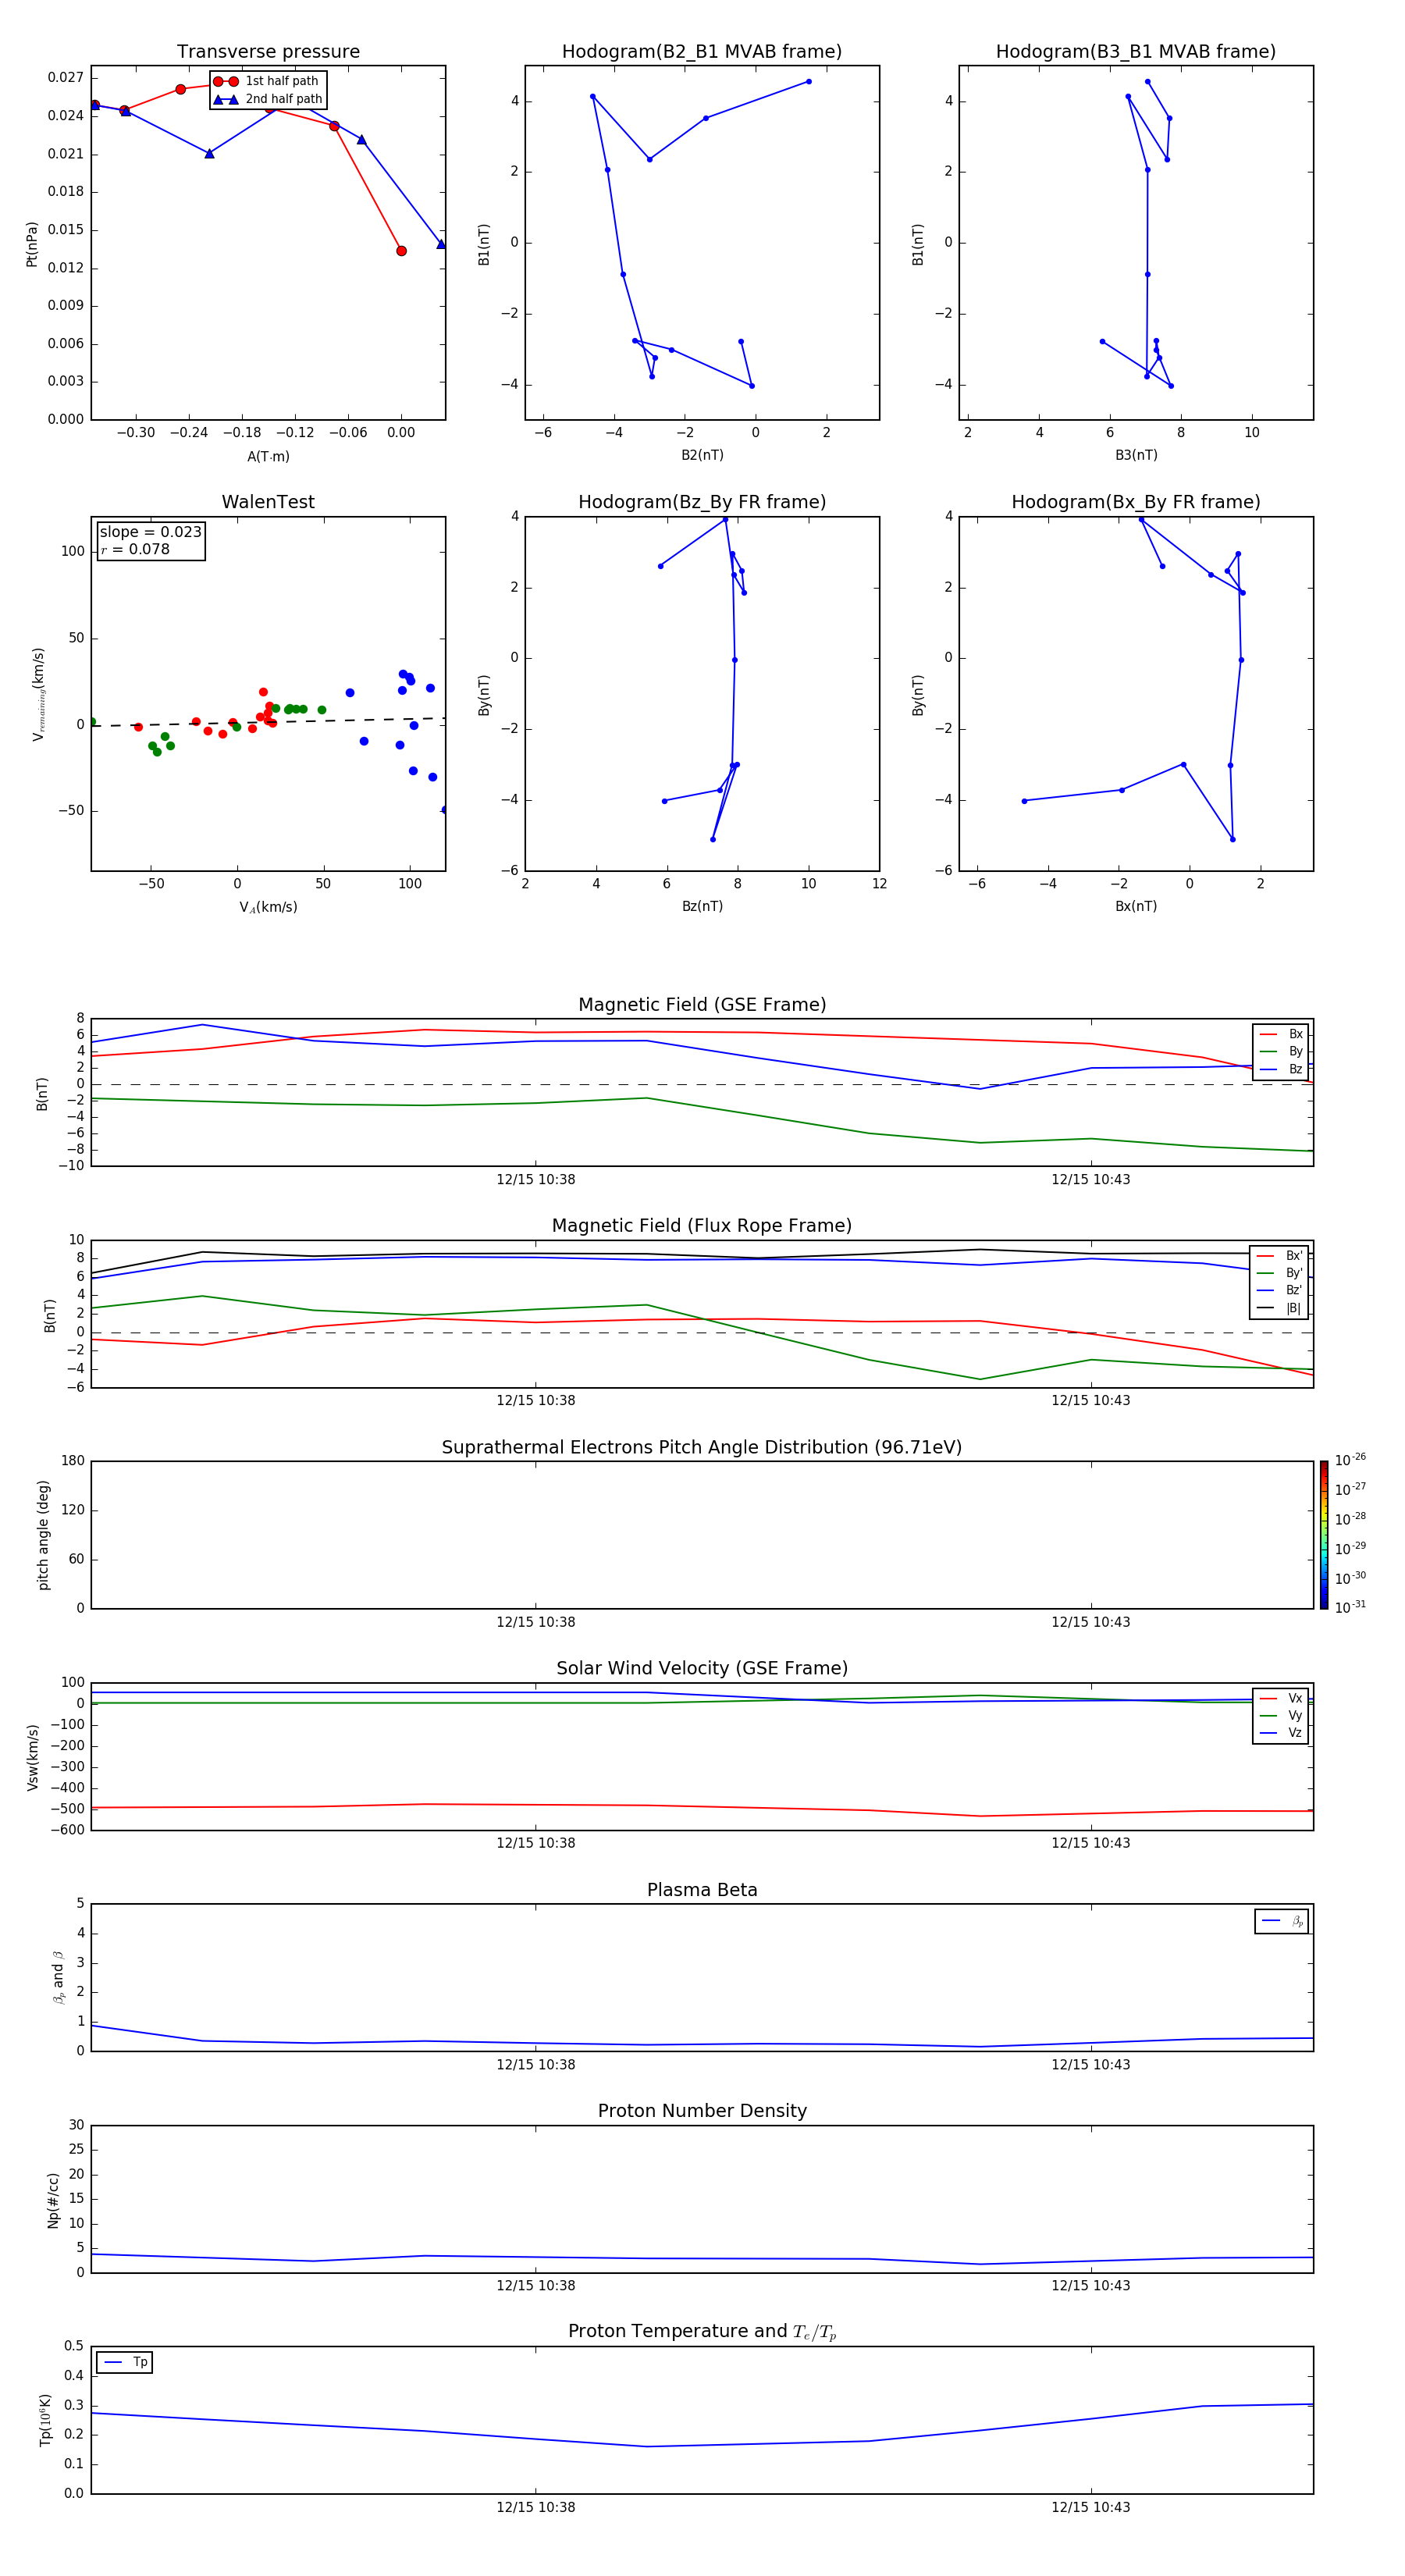Click the "Magnetic Field (GSE Frame)" title
The image size is (1405, 2576).
point(702,1005)
